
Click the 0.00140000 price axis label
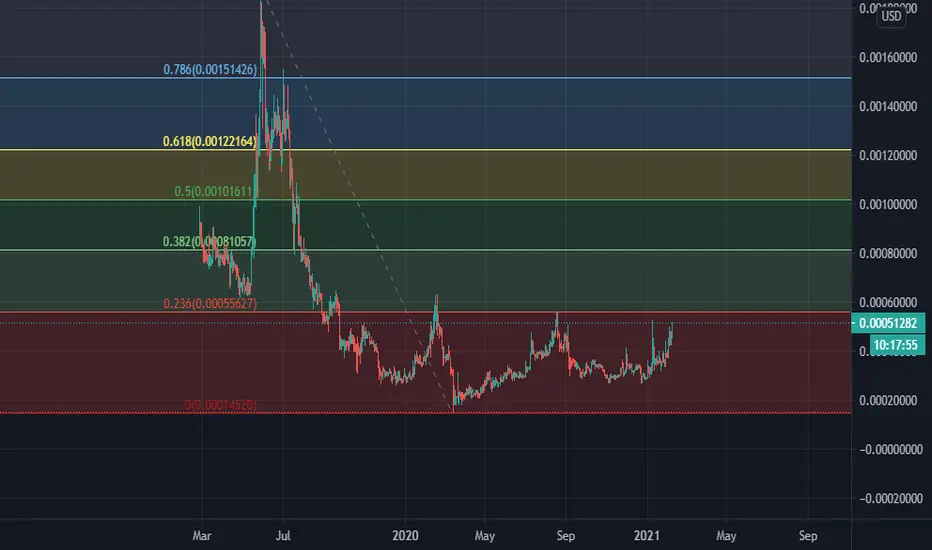click(x=888, y=106)
